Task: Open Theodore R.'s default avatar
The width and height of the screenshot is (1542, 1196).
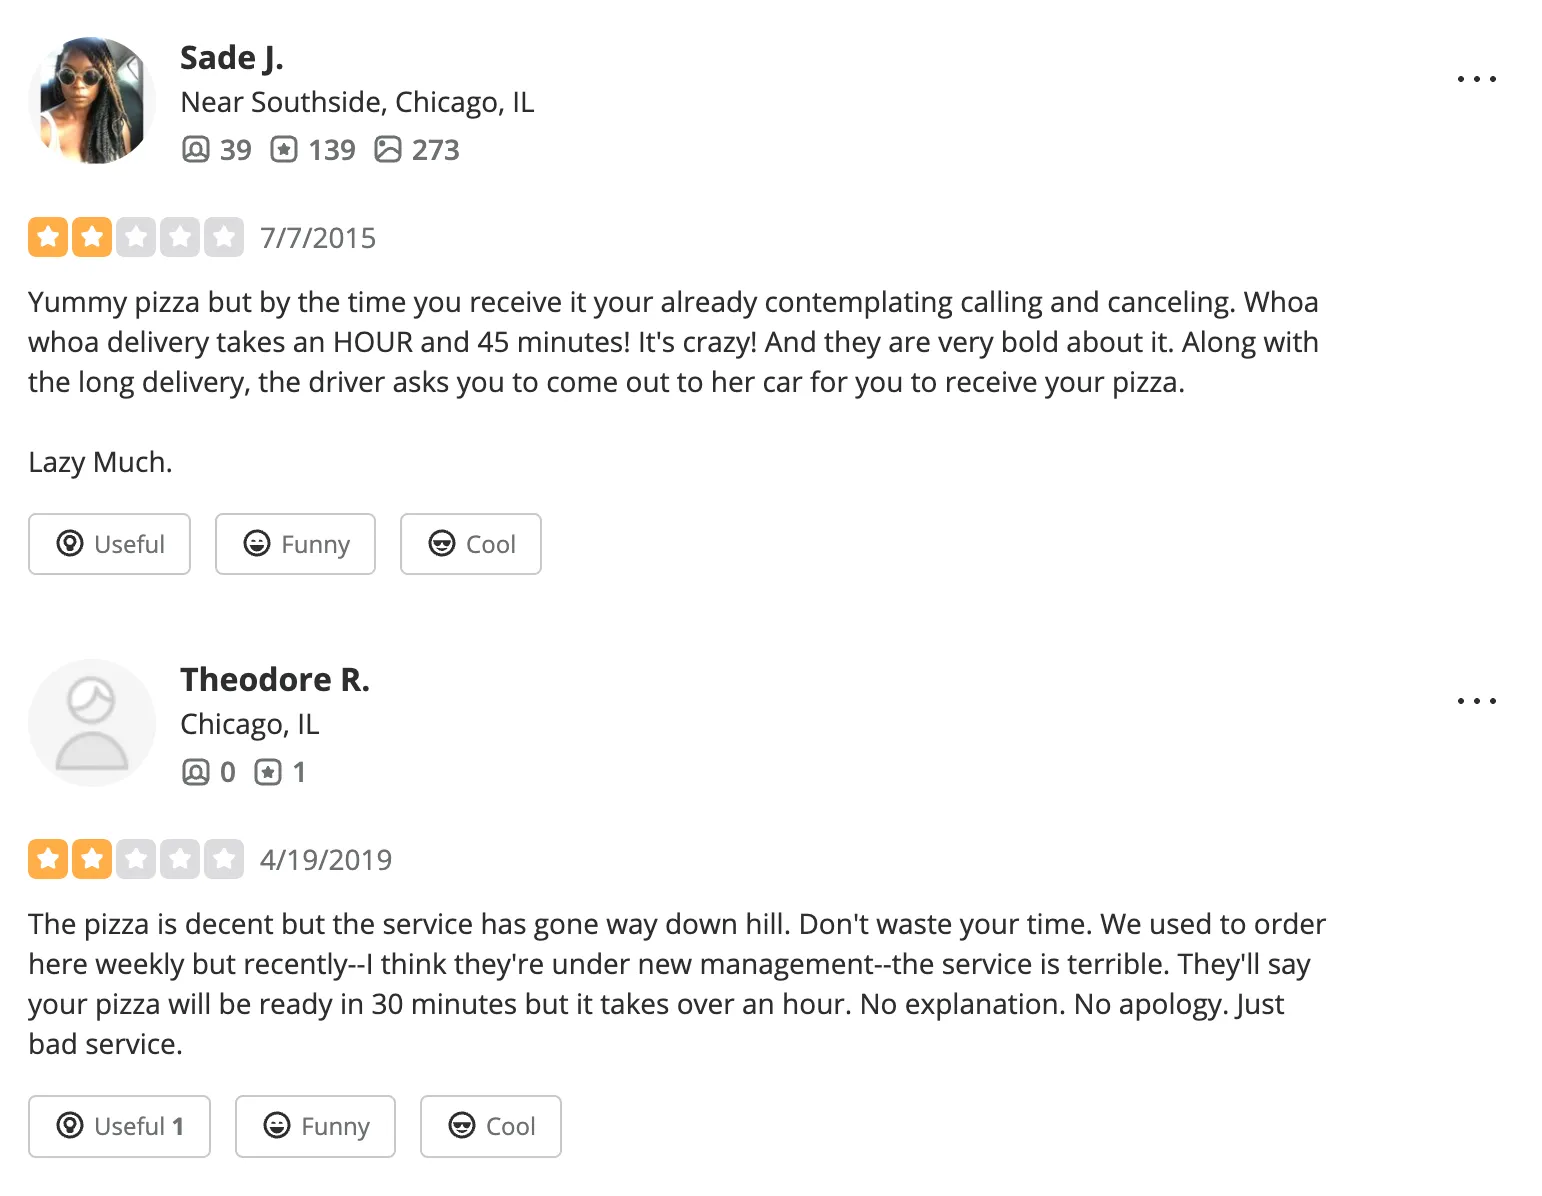Action: click(92, 723)
